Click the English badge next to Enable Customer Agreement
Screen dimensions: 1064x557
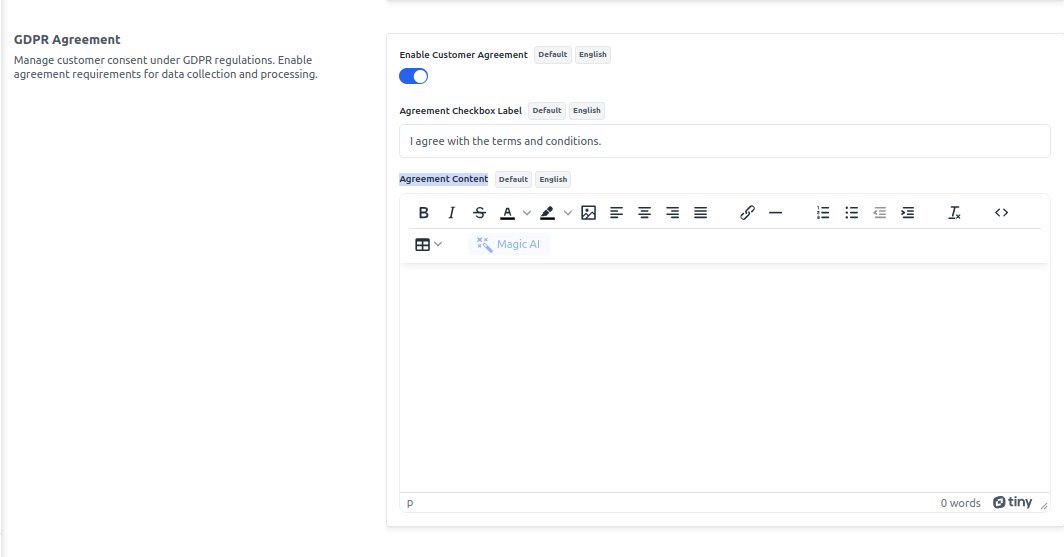(593, 54)
